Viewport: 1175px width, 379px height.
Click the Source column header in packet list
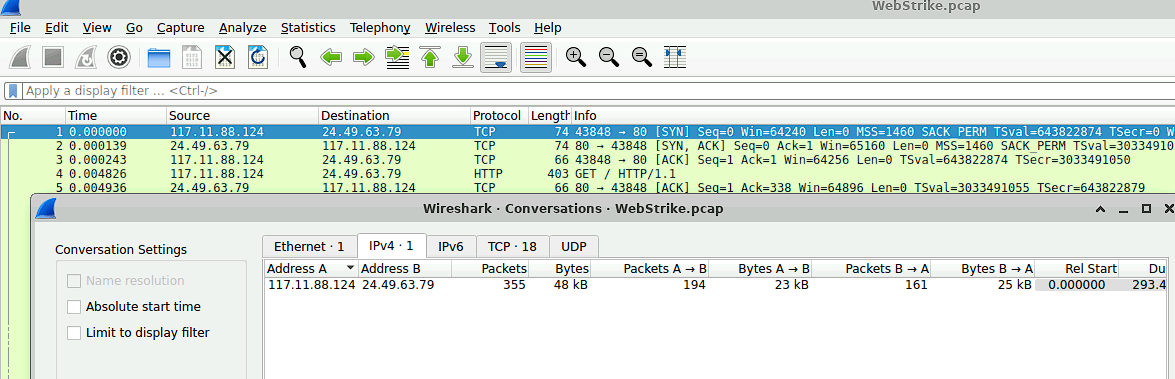[x=243, y=115]
